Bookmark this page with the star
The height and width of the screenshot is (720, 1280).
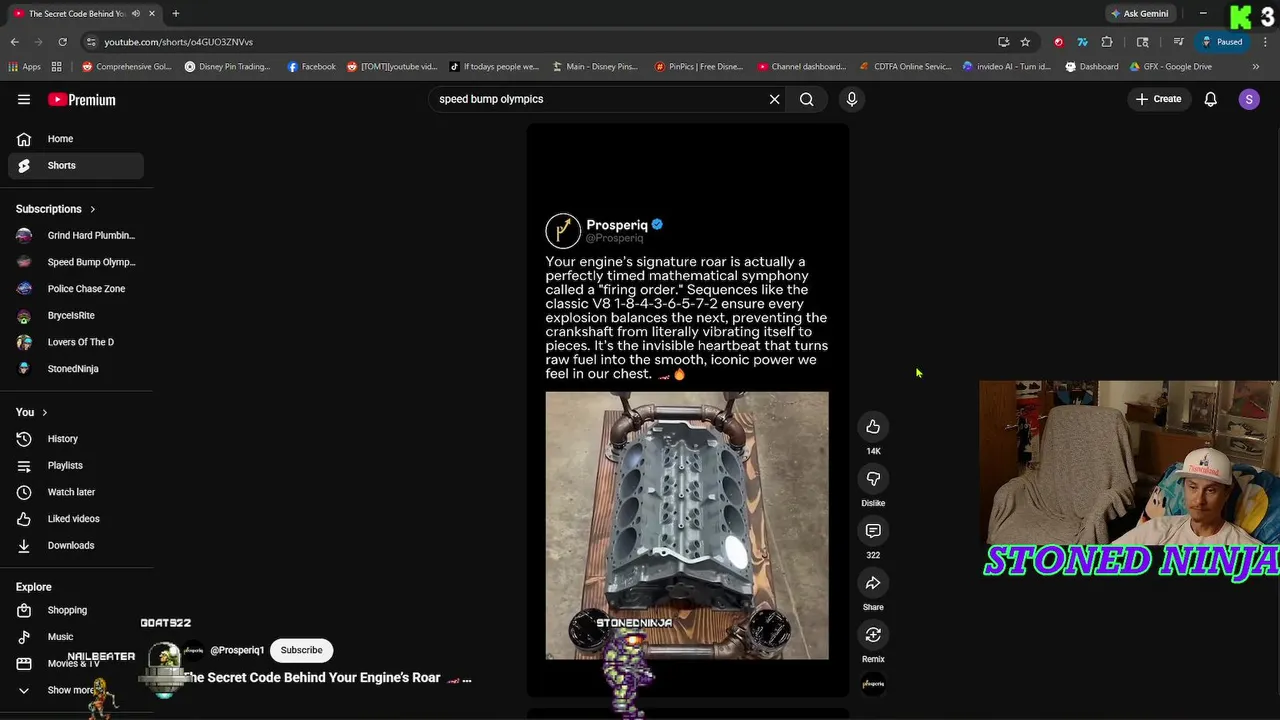coord(1025,42)
